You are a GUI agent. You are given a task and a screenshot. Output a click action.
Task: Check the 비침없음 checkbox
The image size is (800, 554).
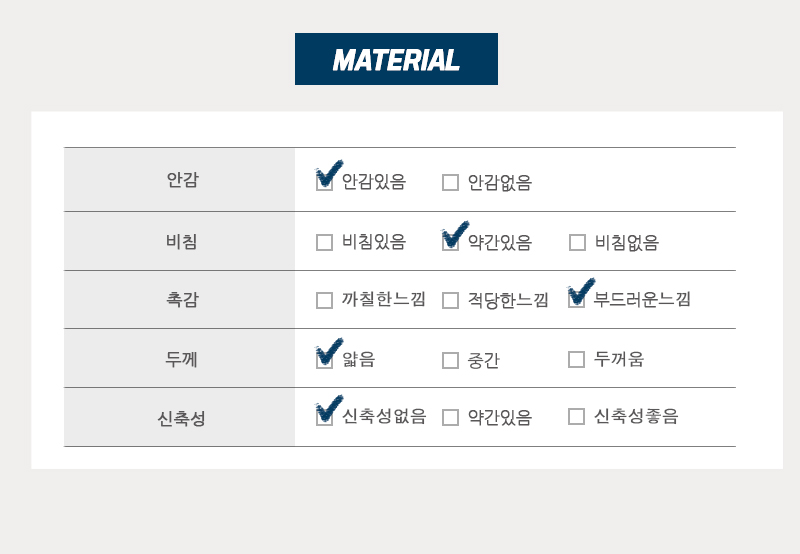coord(577,242)
